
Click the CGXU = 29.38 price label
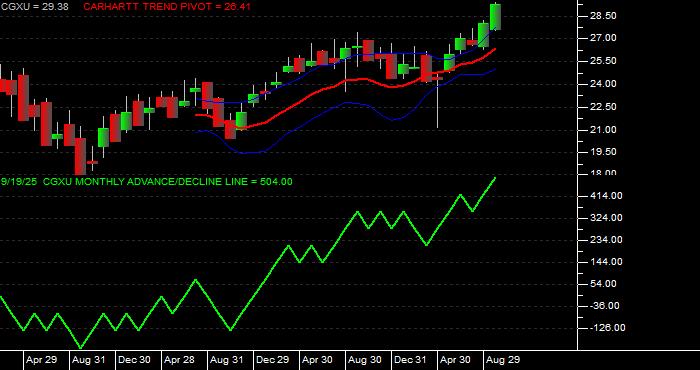coord(34,7)
